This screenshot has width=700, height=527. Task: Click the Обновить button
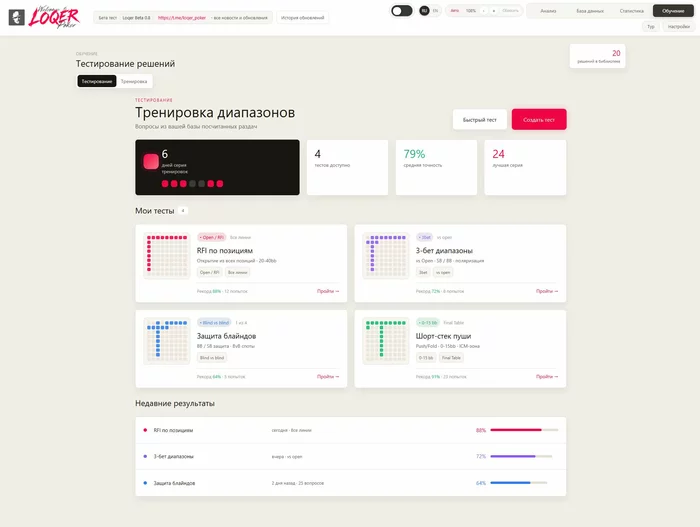(510, 11)
